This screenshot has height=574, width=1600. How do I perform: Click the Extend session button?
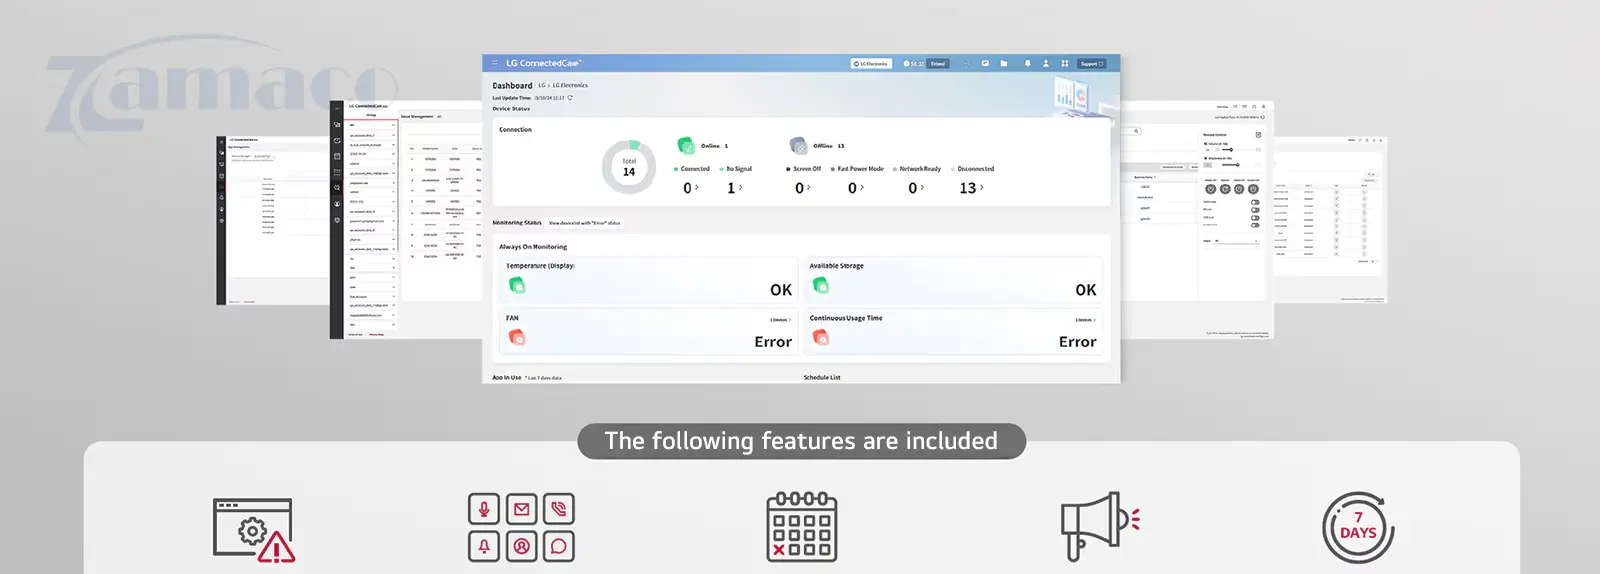(x=938, y=63)
